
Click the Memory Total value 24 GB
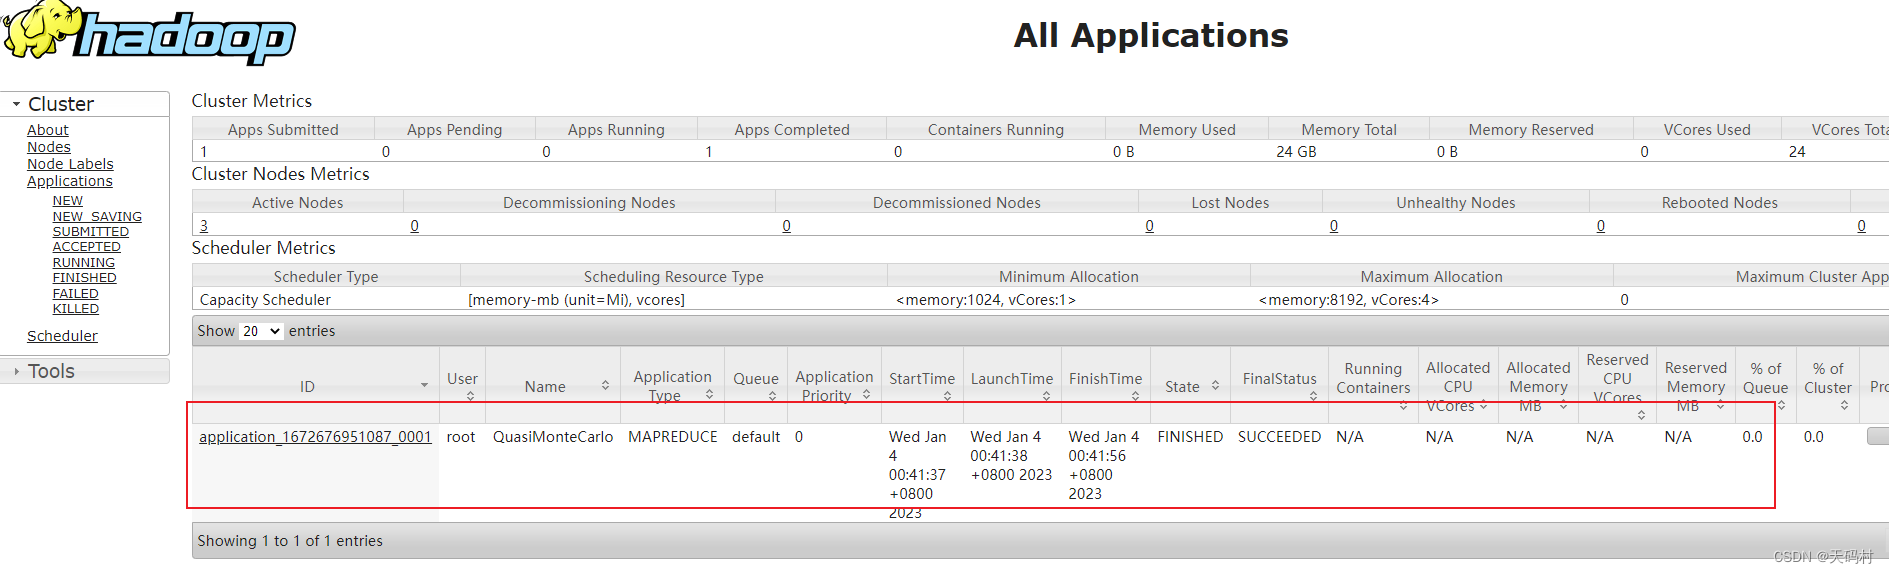coord(1296,152)
